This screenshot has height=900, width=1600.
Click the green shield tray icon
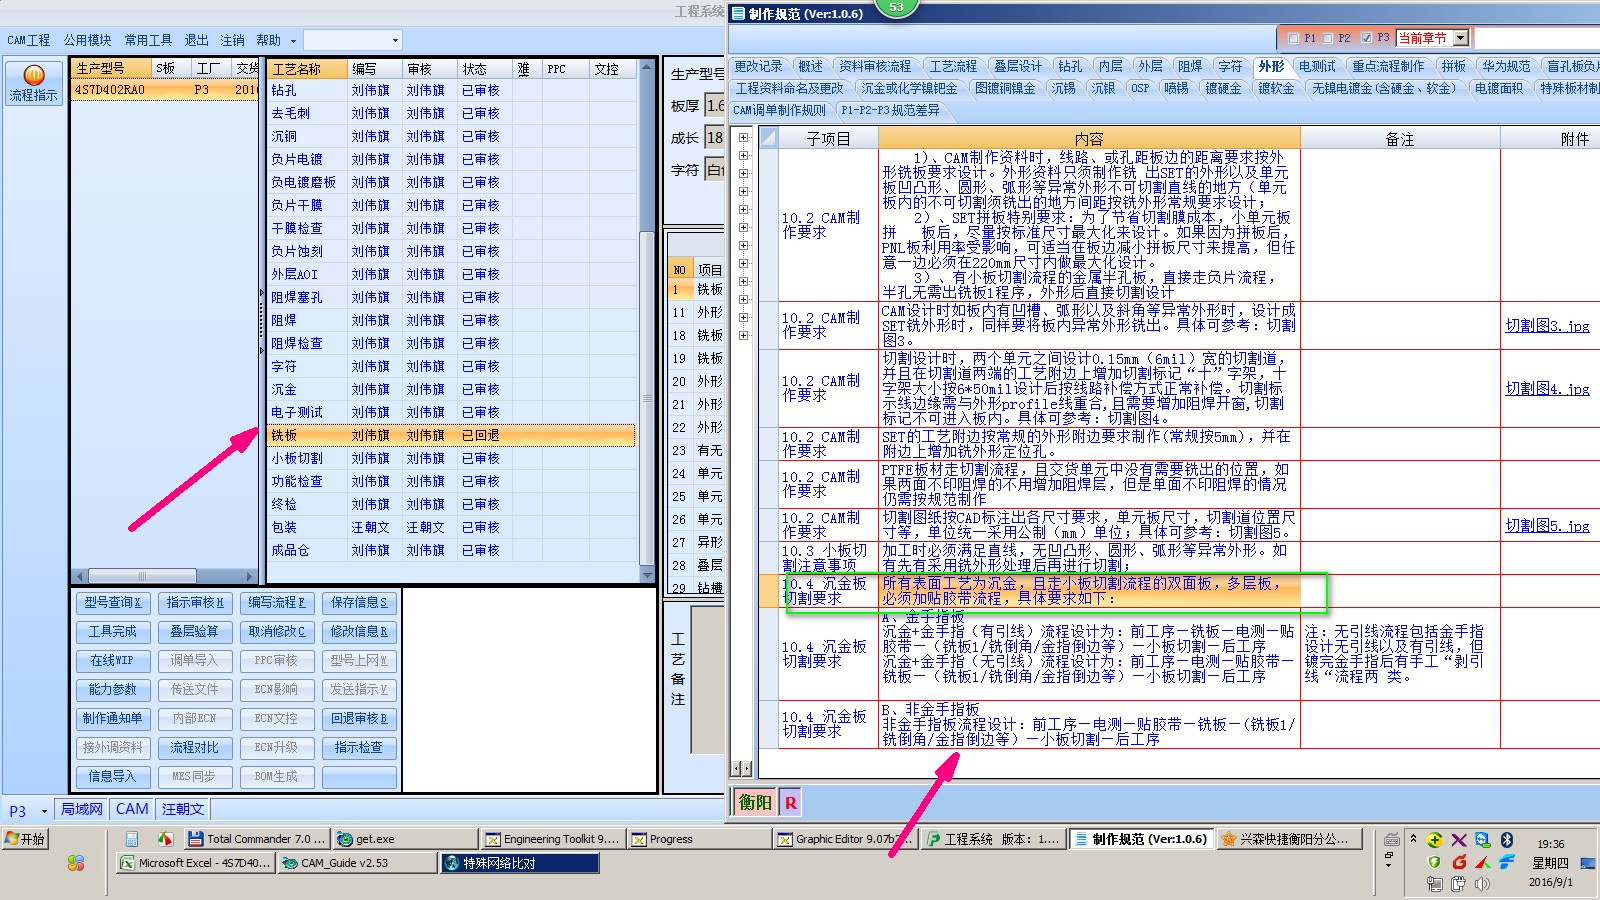(x=1434, y=862)
